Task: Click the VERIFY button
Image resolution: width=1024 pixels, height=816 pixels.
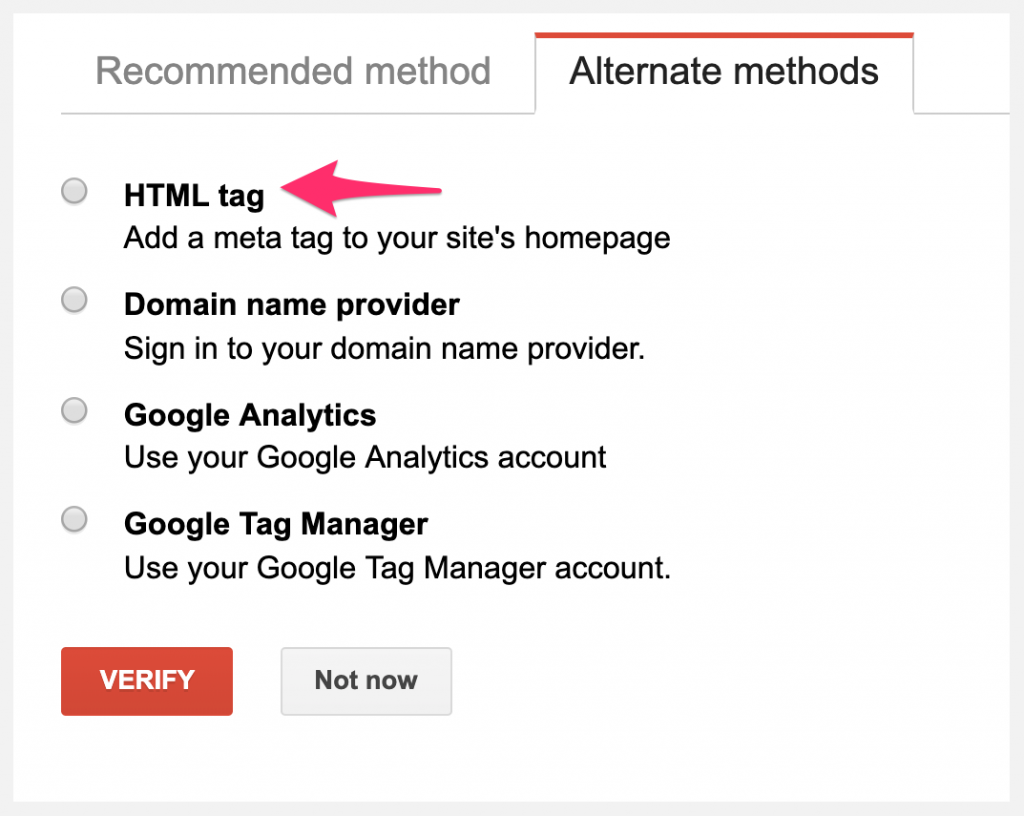Action: coord(146,681)
